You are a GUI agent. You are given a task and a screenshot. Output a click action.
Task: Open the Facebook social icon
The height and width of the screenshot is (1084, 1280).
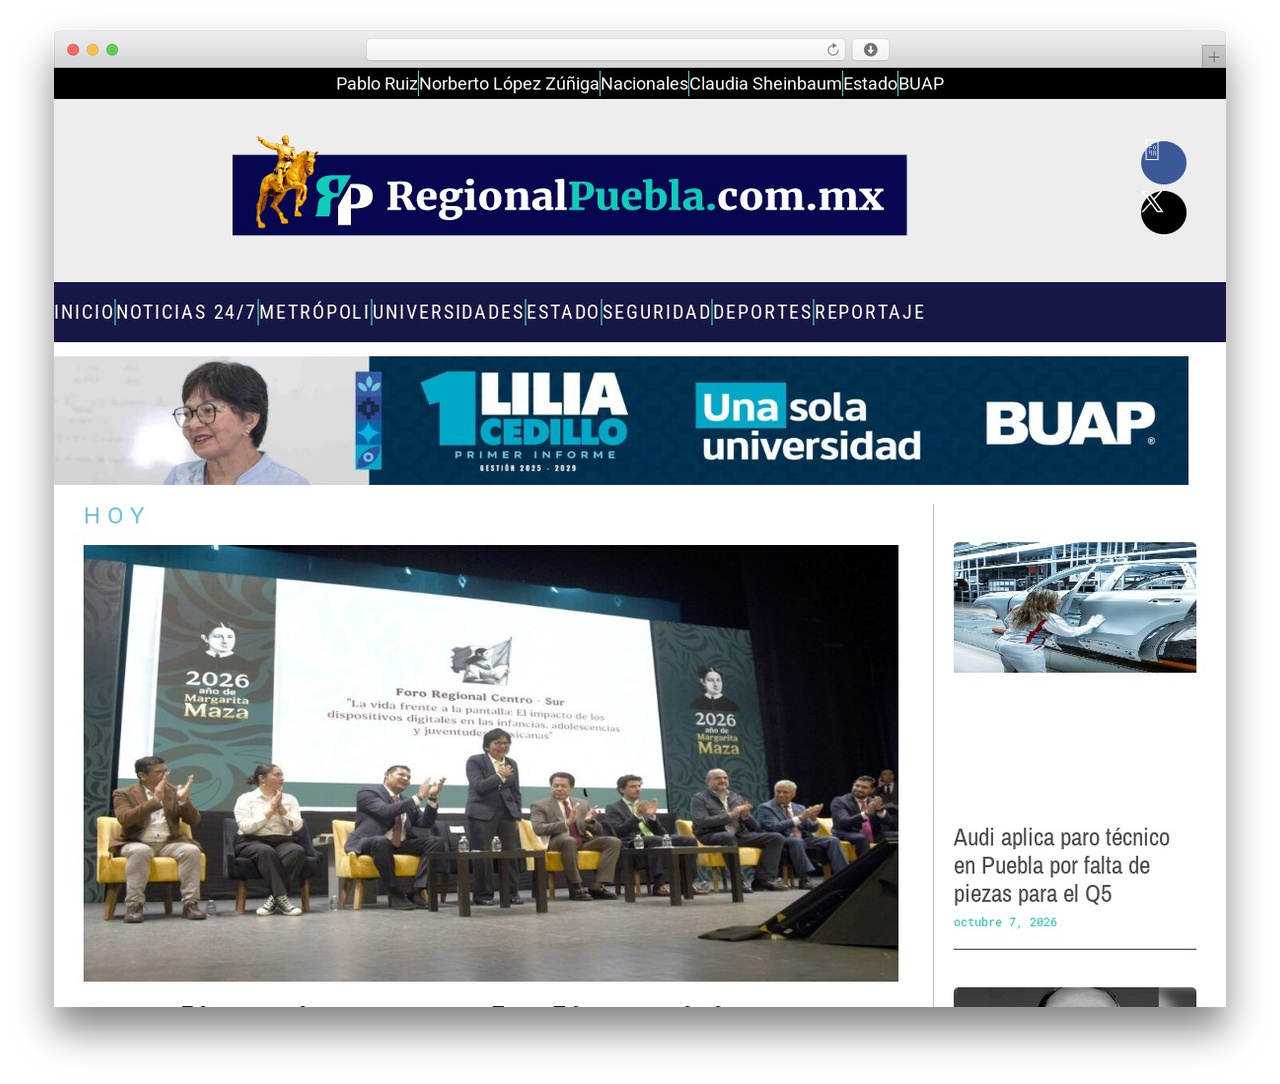[1163, 163]
